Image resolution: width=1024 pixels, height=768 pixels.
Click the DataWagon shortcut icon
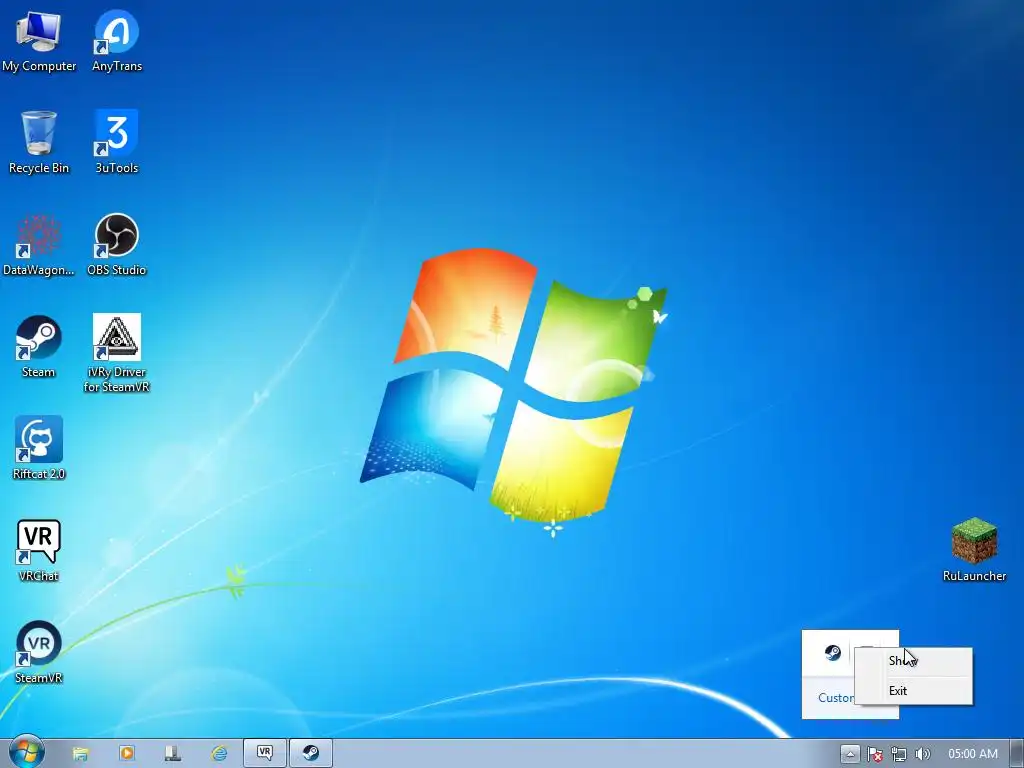pyautogui.click(x=39, y=244)
